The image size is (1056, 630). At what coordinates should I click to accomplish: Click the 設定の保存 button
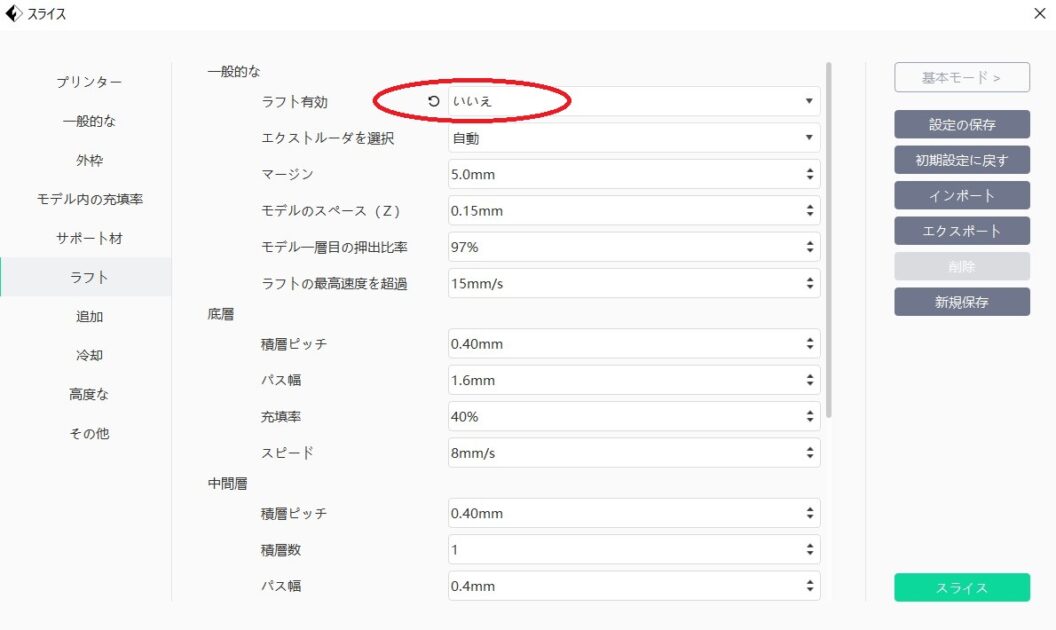coord(962,125)
